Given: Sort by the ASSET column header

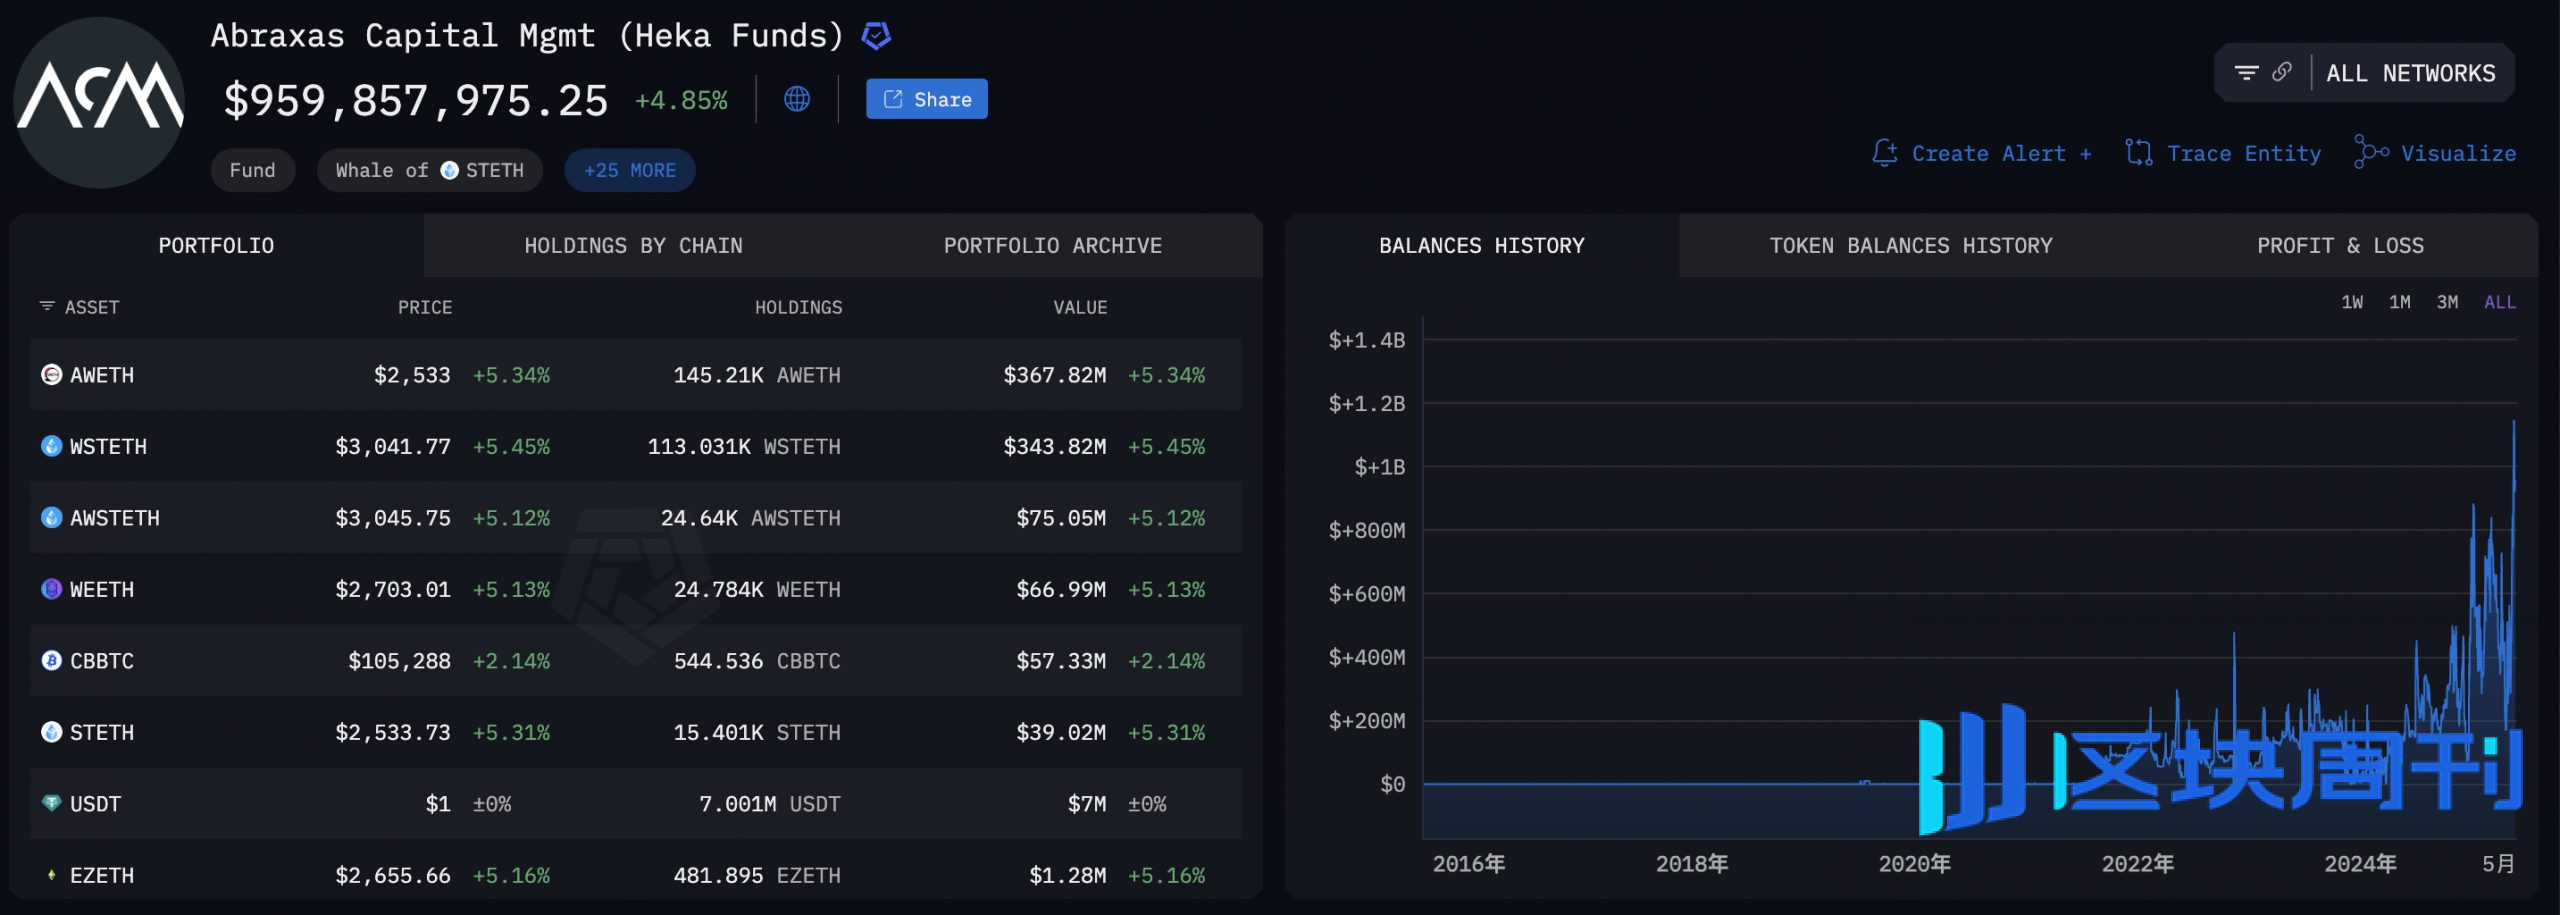Looking at the screenshot, I should [x=91, y=307].
